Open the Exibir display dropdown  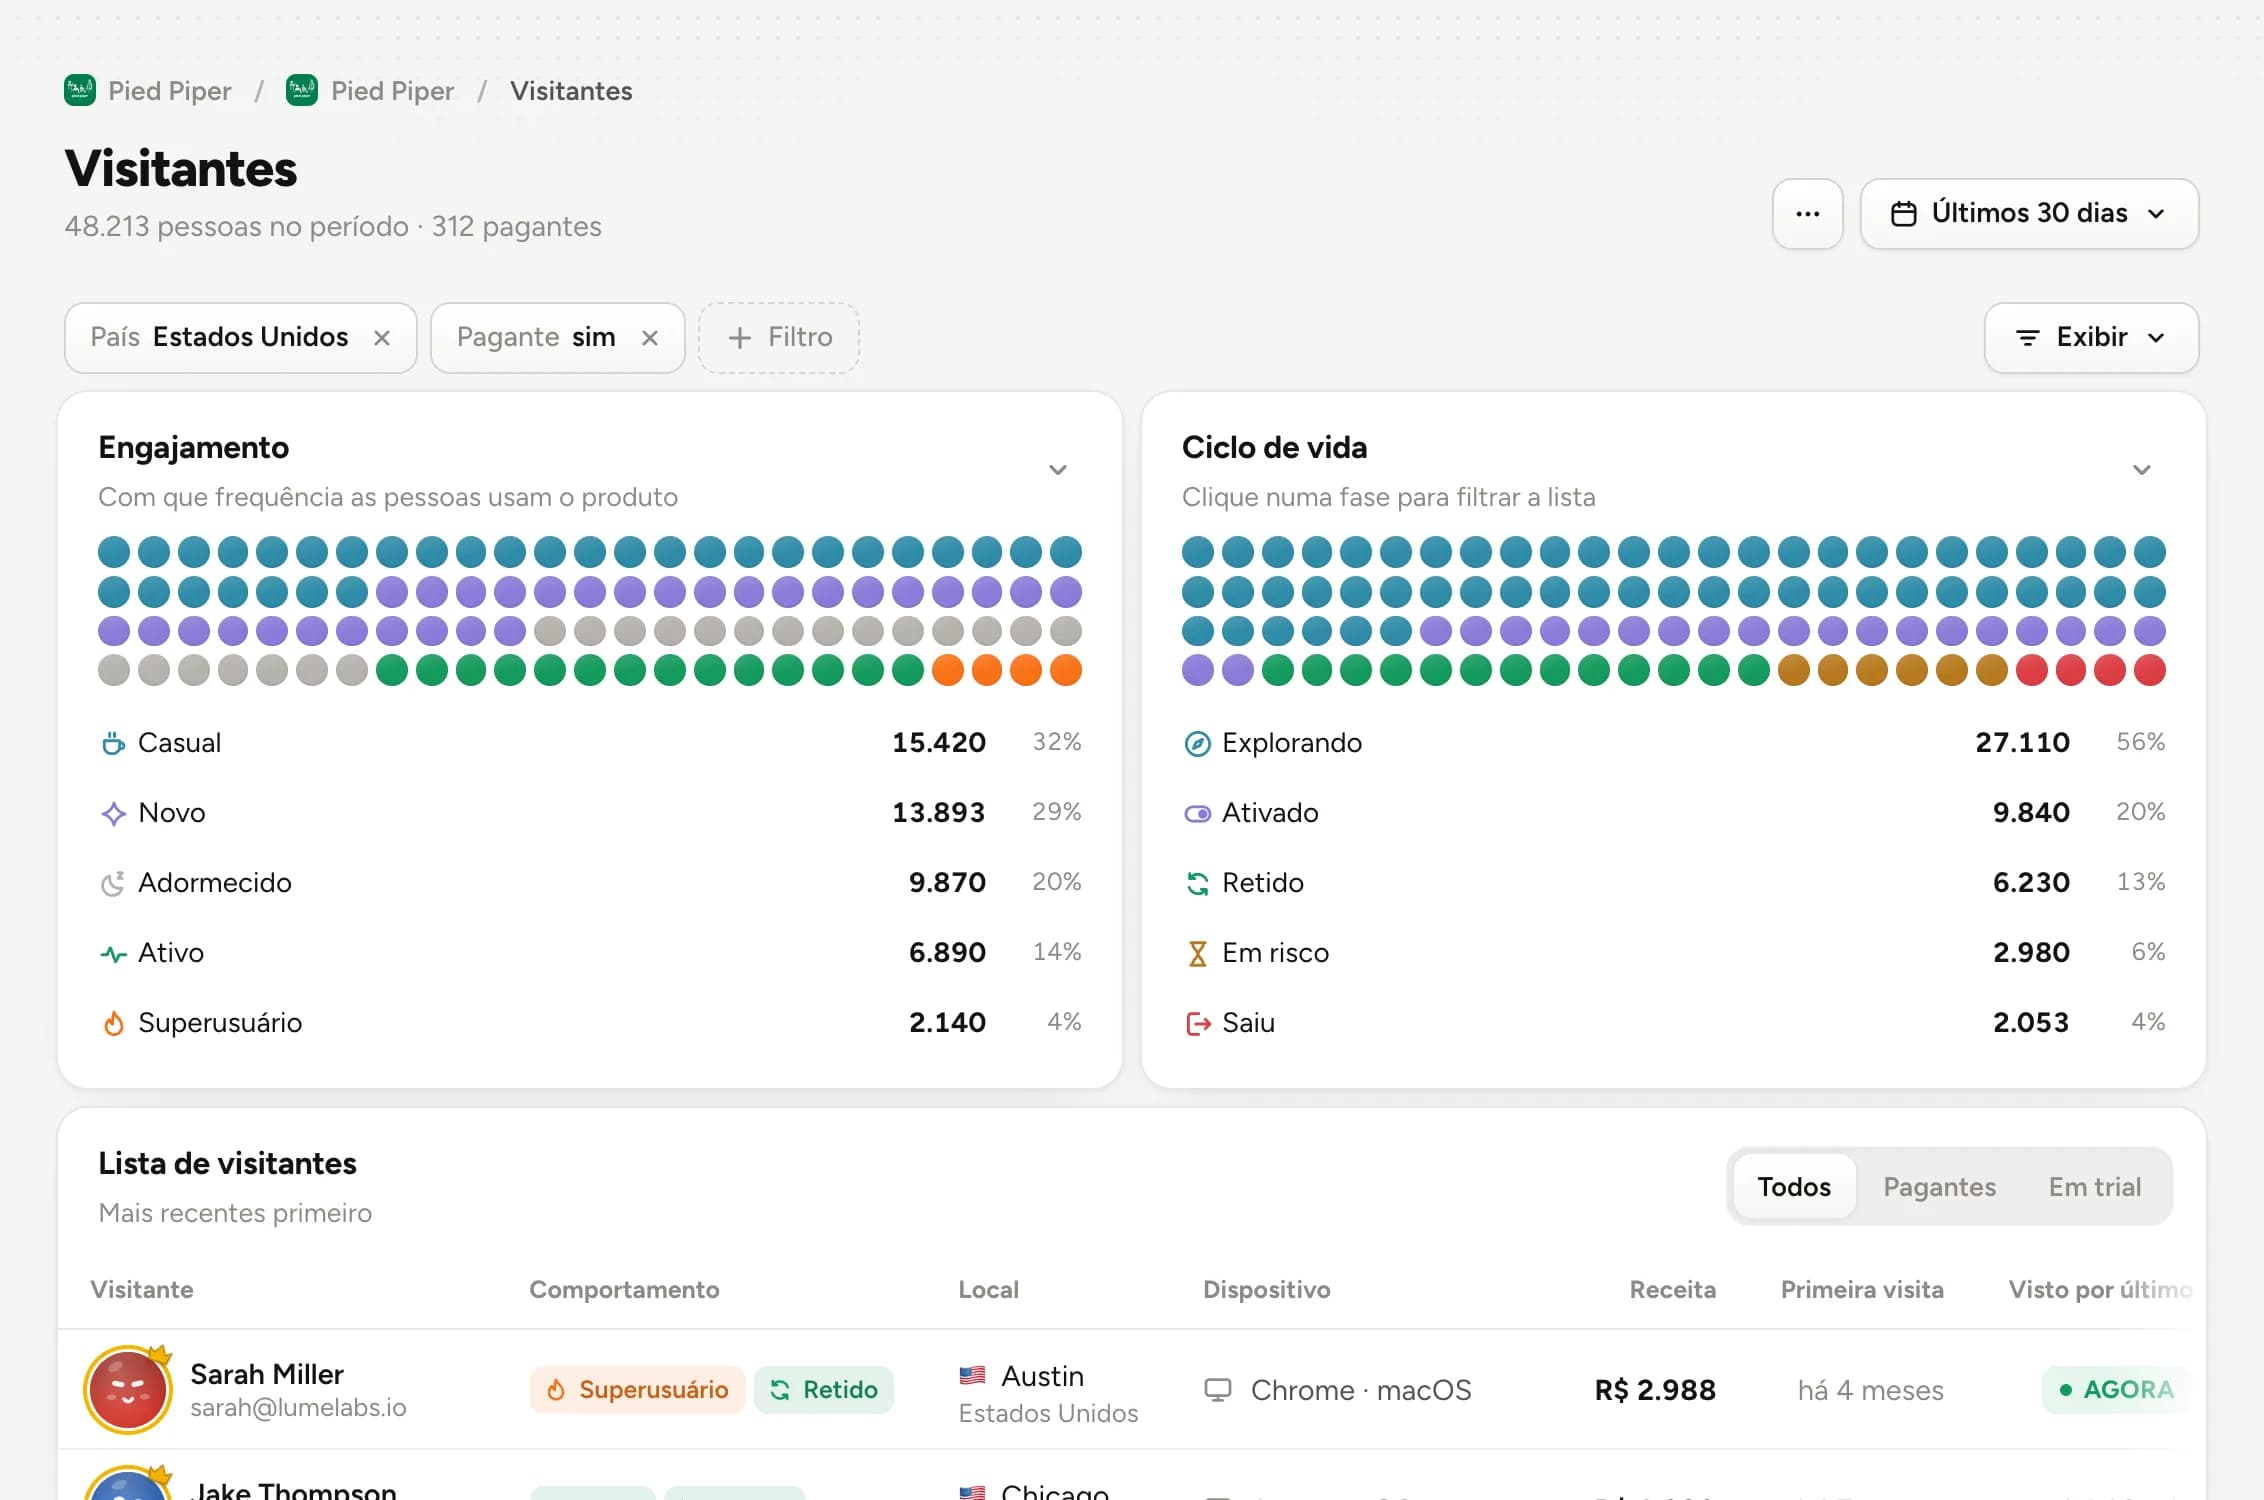point(2091,338)
